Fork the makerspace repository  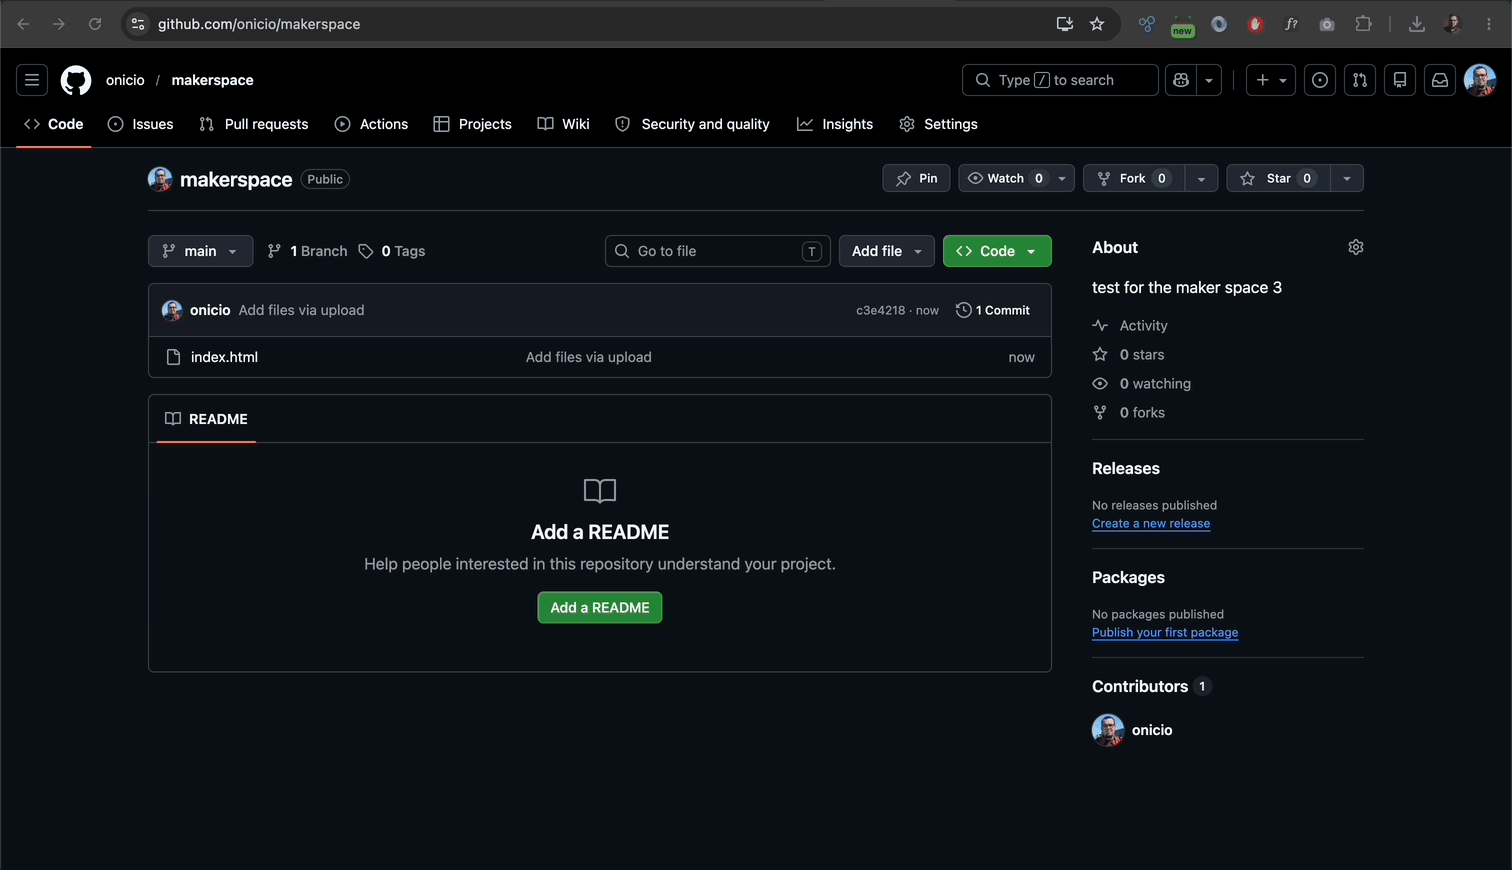1133,178
